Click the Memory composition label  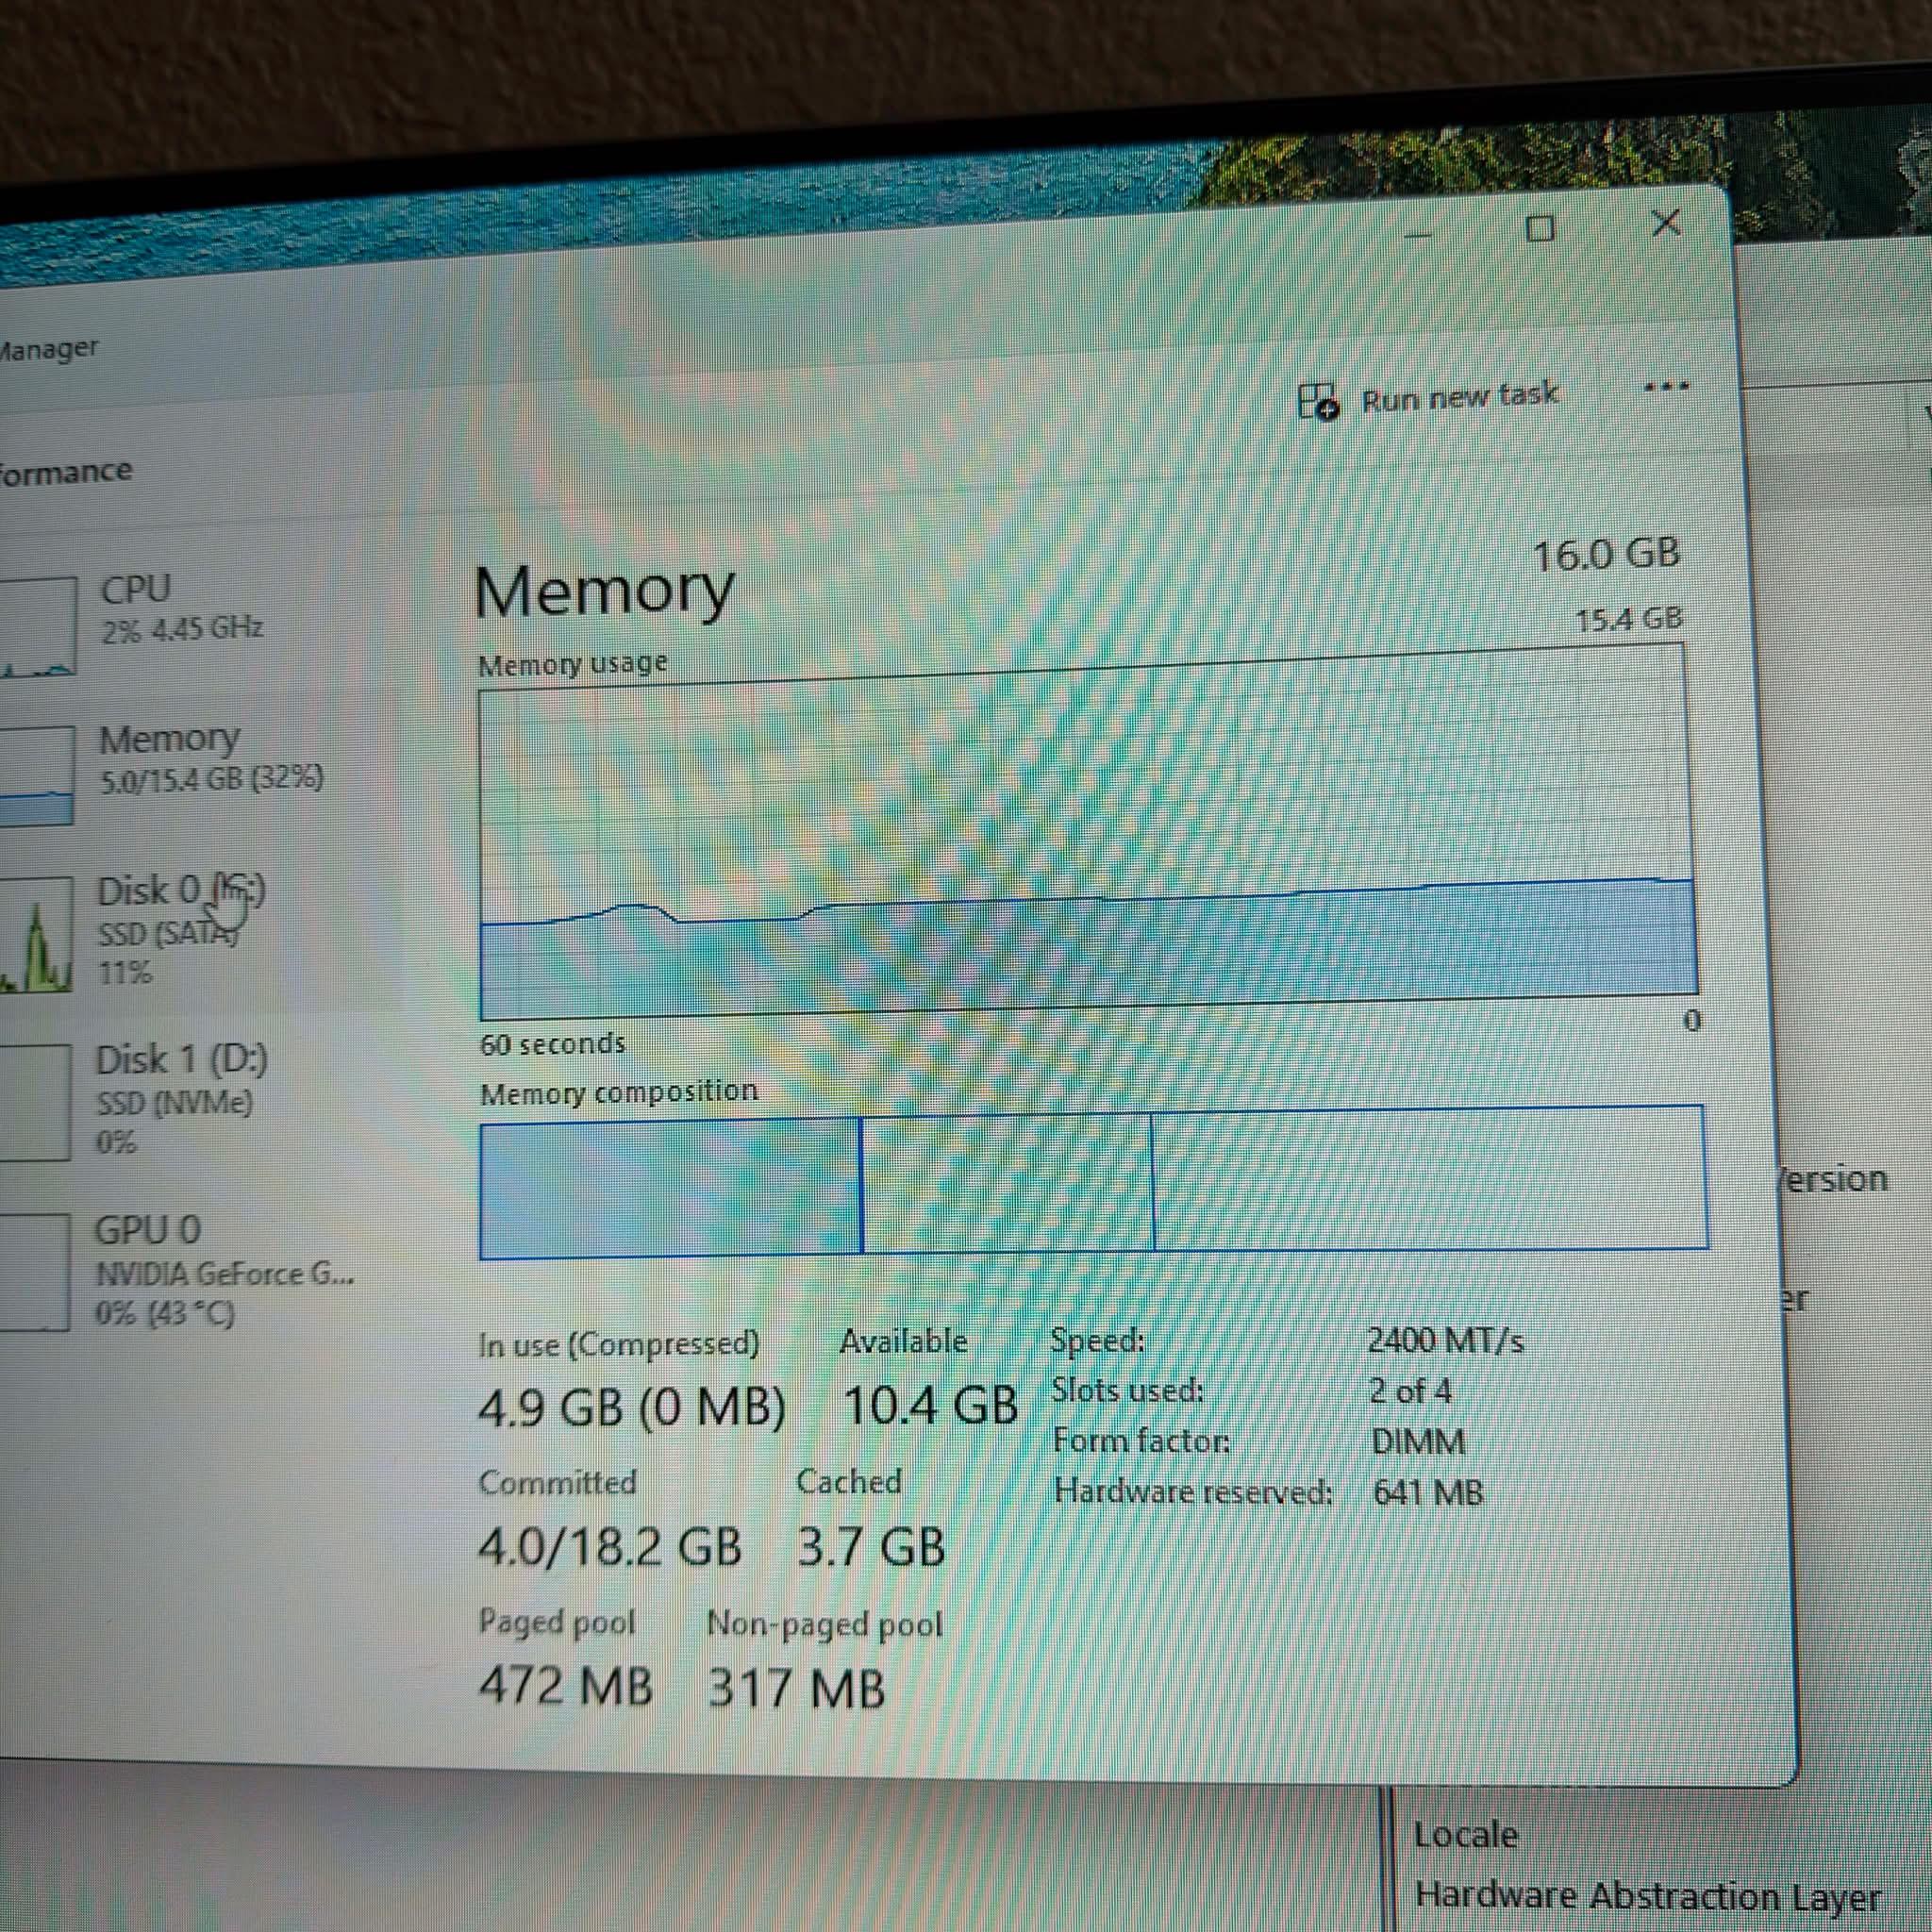(619, 1092)
